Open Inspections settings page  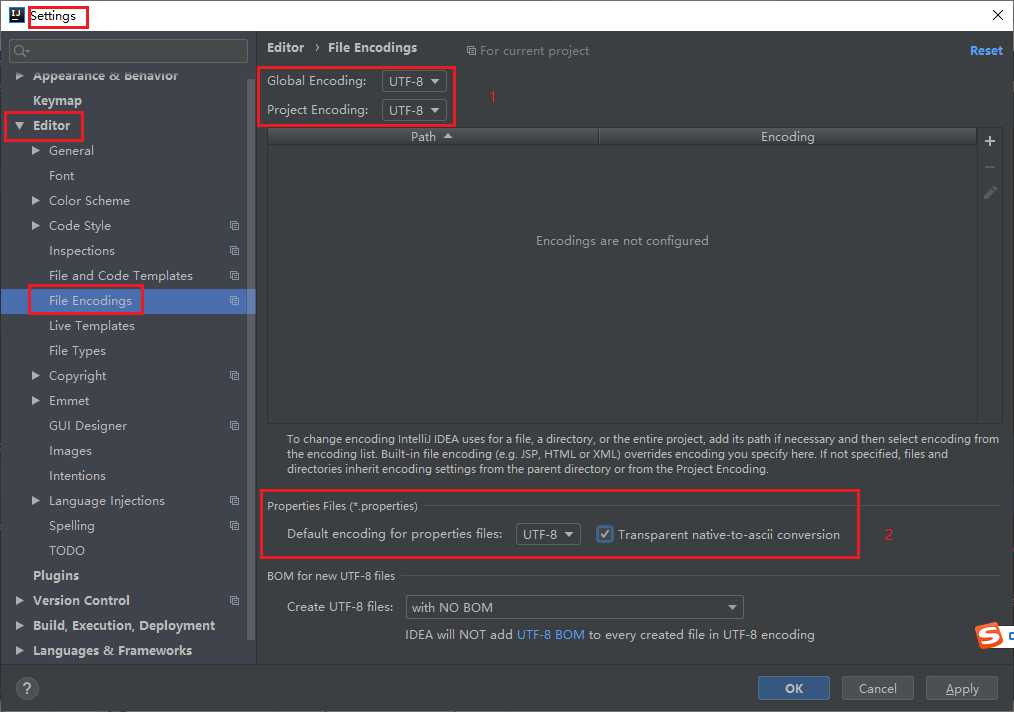81,250
